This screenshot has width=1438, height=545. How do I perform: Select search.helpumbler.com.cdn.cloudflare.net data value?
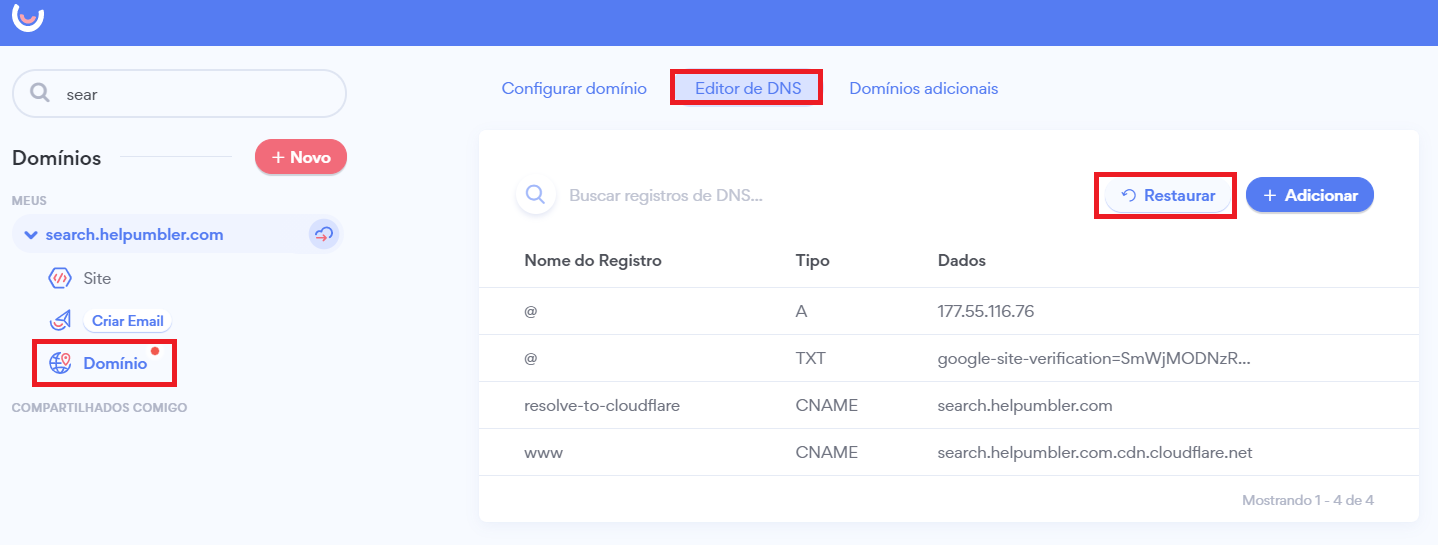click(1095, 452)
